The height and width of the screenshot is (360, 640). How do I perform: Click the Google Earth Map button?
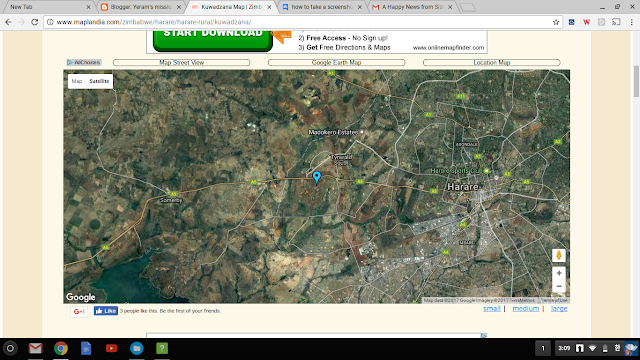coord(336,62)
